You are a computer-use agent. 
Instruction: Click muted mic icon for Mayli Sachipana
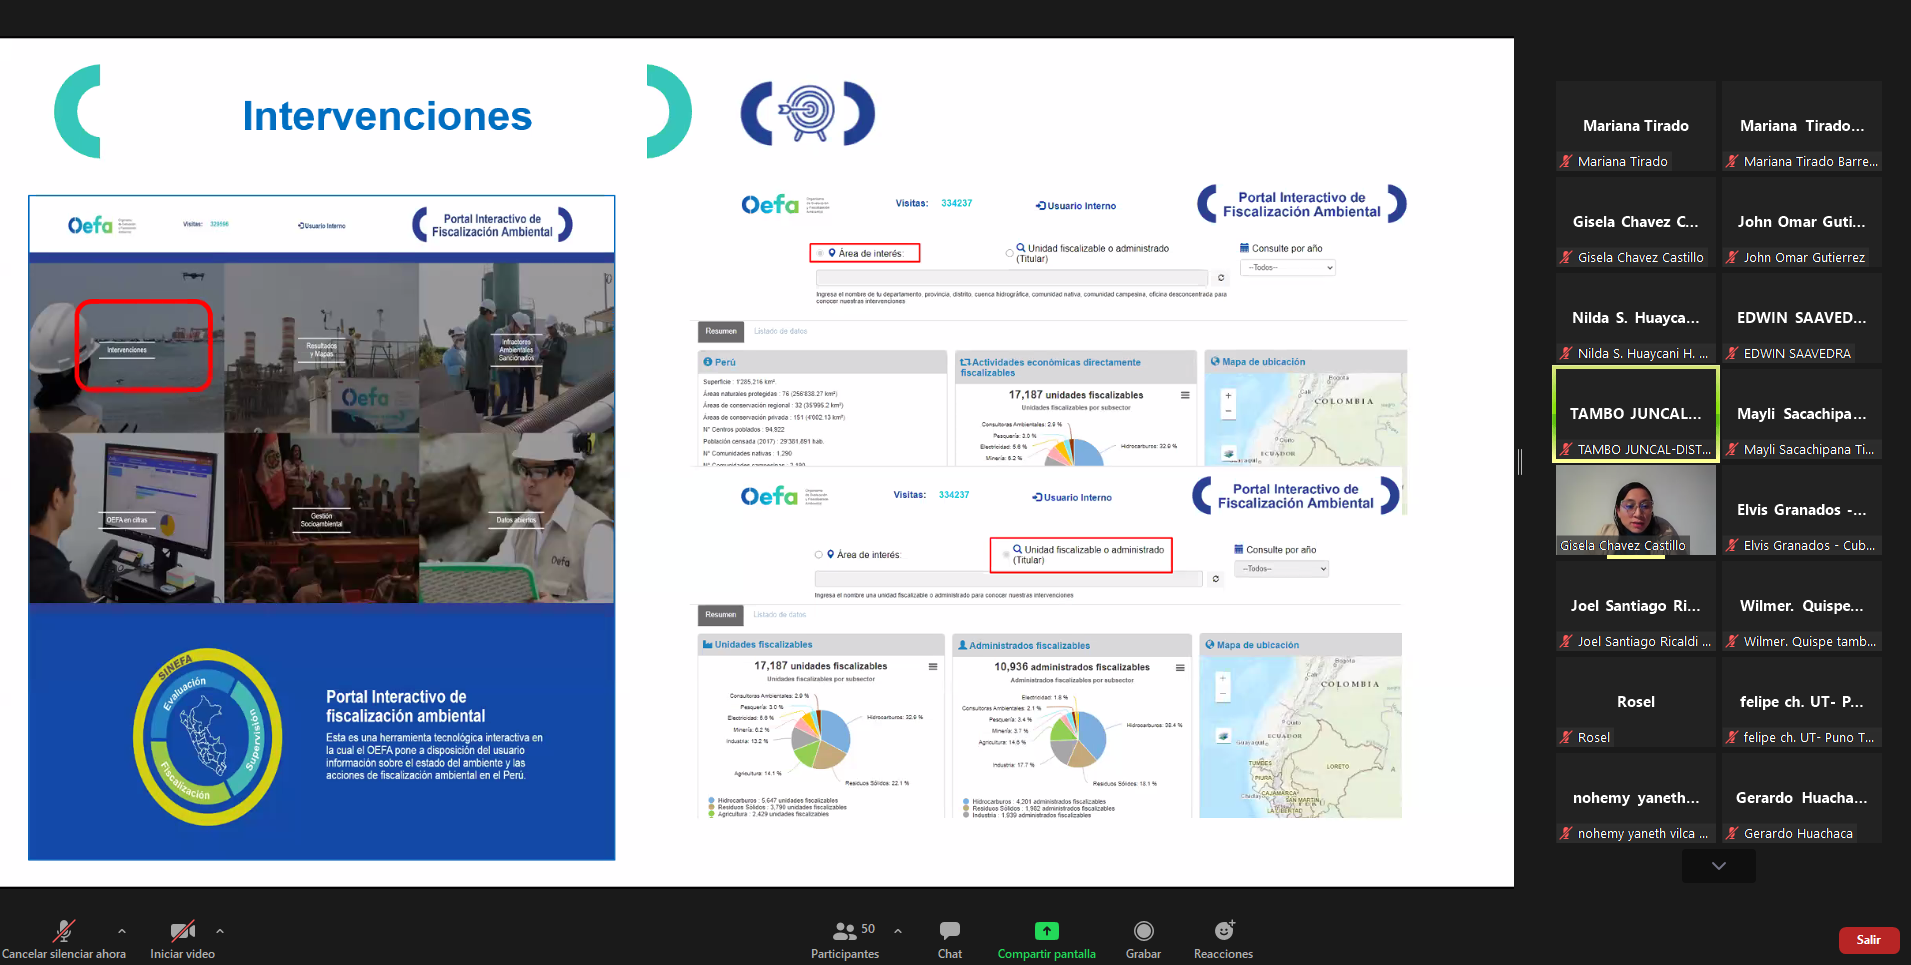(x=1732, y=449)
